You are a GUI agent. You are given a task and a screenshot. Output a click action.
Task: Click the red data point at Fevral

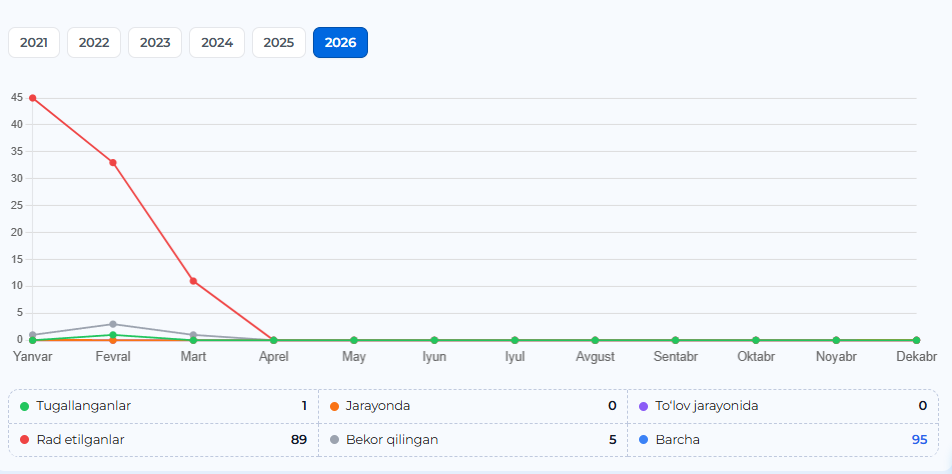pyautogui.click(x=113, y=162)
